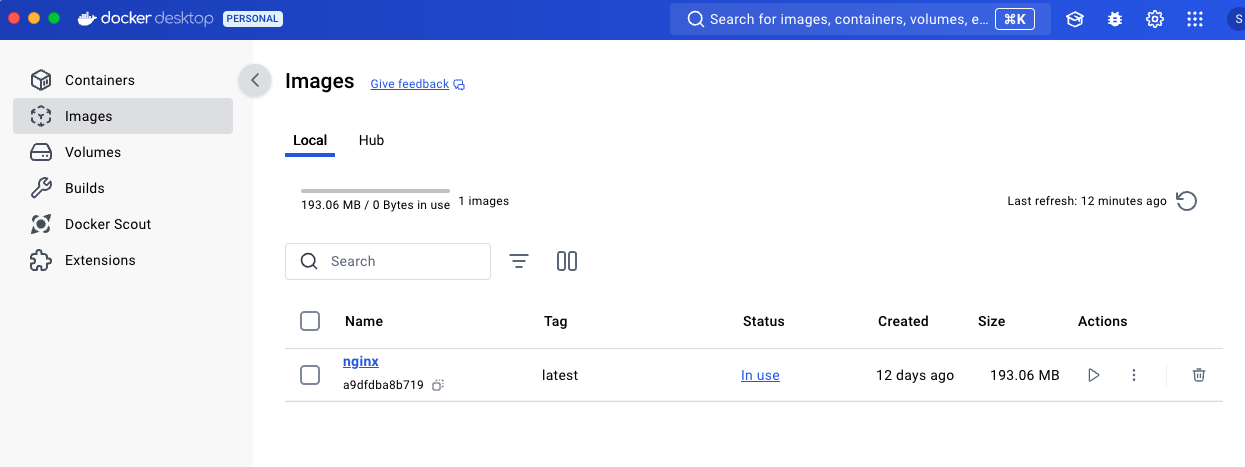
Task: Click the "193.06 MB" size cell
Action: 1025,376
